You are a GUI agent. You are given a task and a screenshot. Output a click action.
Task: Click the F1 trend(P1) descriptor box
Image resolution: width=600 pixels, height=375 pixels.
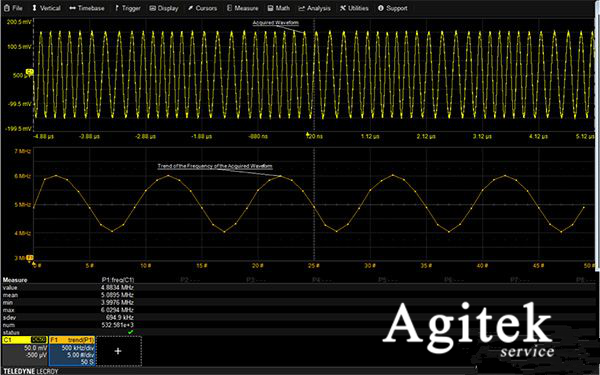point(72,351)
